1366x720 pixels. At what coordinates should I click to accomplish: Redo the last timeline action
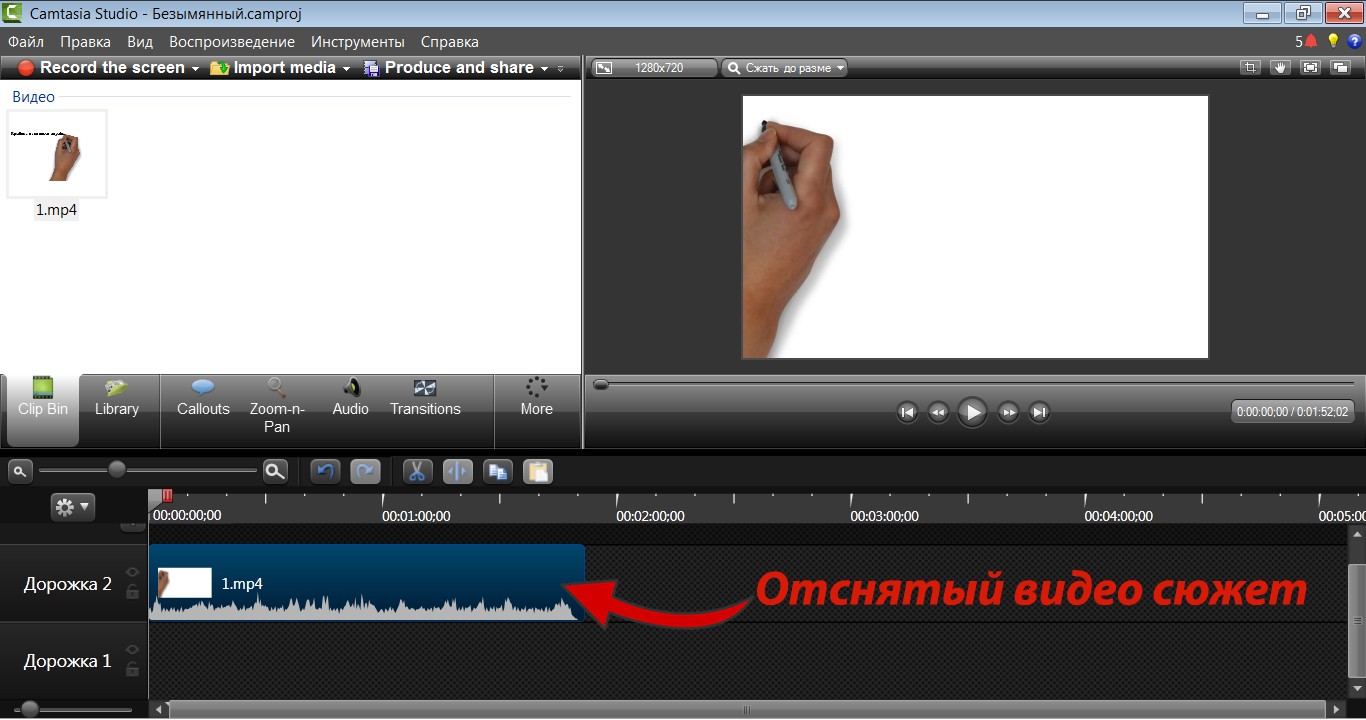[365, 472]
